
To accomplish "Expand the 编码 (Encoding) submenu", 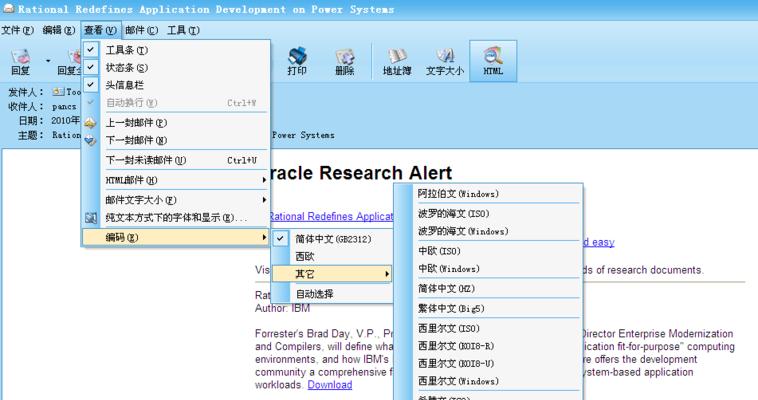I will 175,237.
